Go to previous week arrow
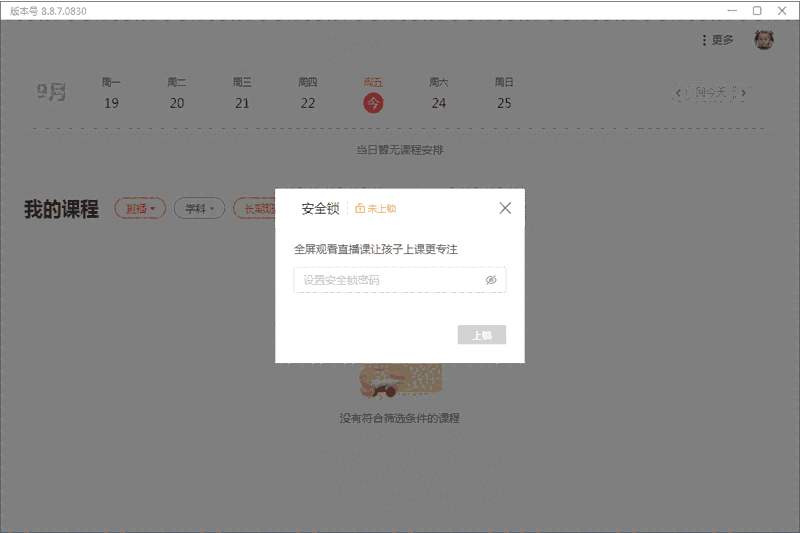800x533 pixels. tap(678, 93)
